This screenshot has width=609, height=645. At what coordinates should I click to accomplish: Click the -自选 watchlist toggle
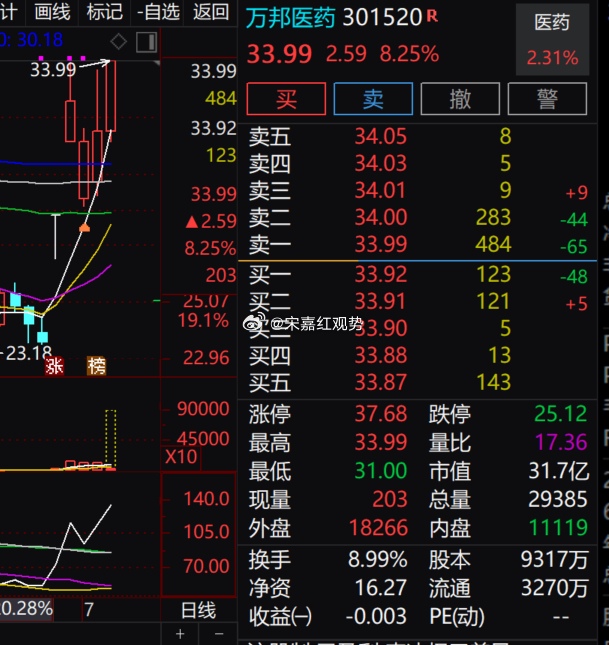[x=158, y=12]
